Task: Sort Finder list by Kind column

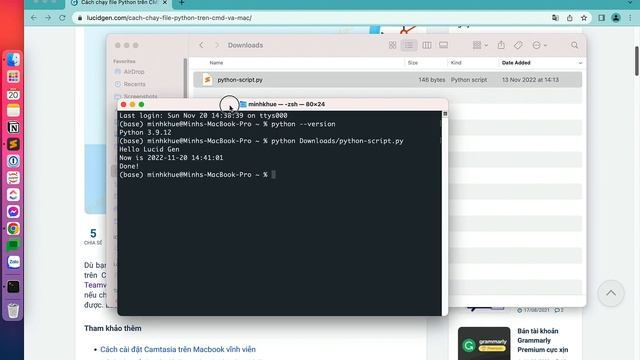Action: pyautogui.click(x=456, y=63)
